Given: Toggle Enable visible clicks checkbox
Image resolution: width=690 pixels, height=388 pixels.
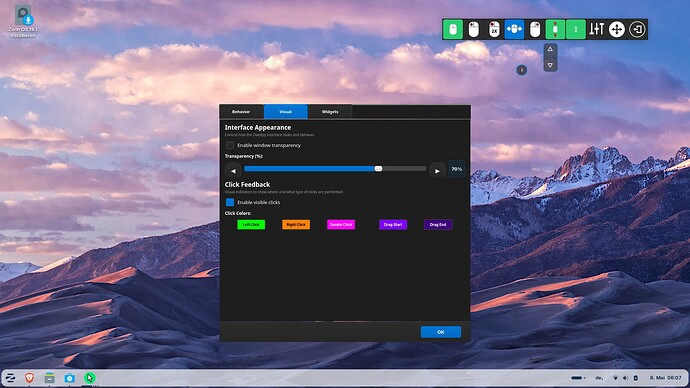Looking at the screenshot, I should click(x=230, y=202).
